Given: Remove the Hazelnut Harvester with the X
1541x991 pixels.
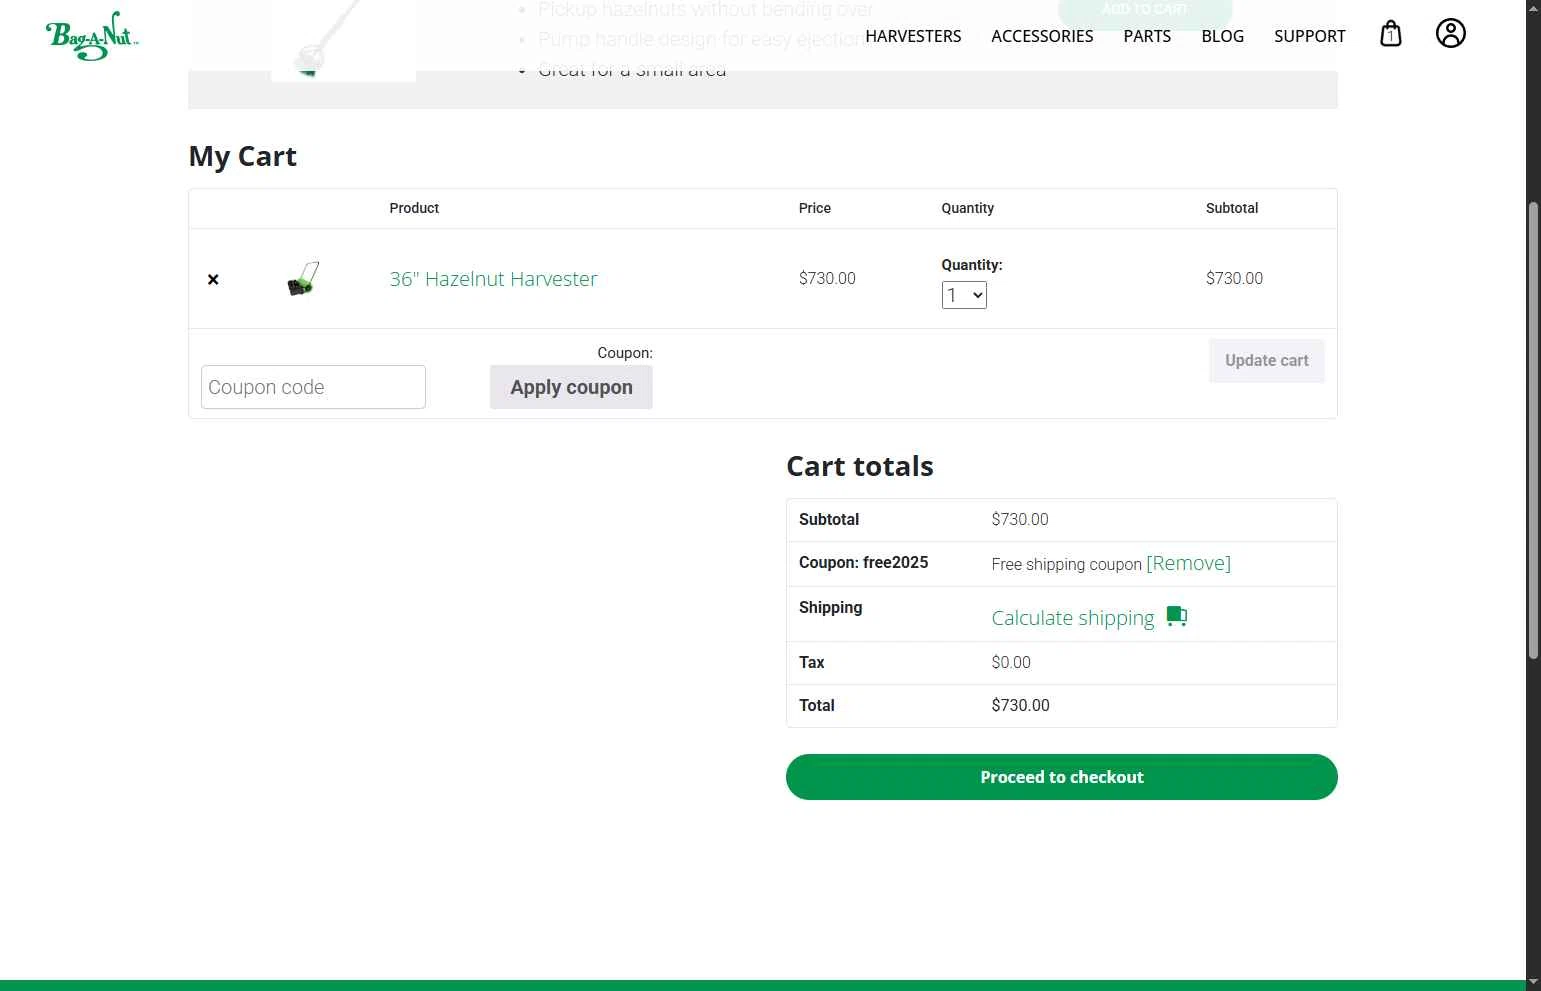Looking at the screenshot, I should 213,279.
